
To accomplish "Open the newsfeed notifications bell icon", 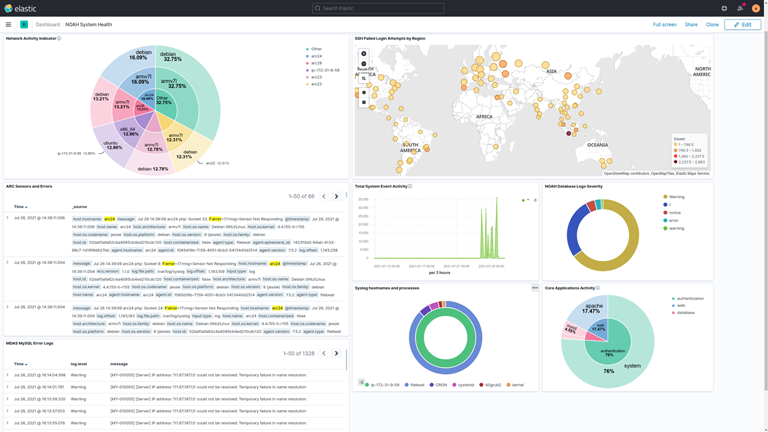I will click(740, 8).
